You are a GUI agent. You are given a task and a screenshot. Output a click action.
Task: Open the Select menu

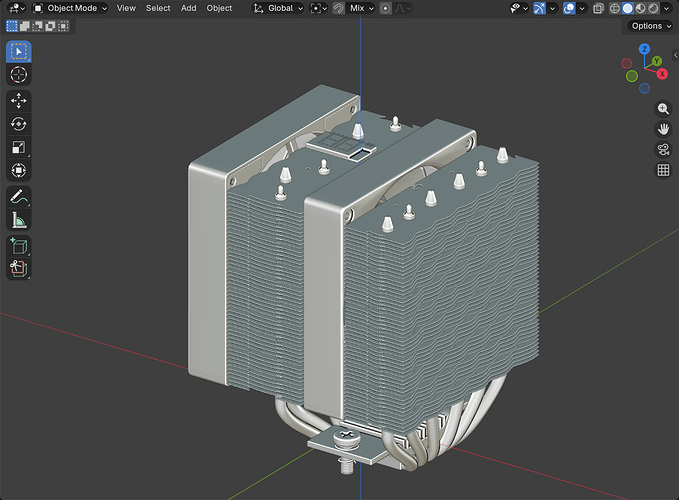click(x=158, y=8)
